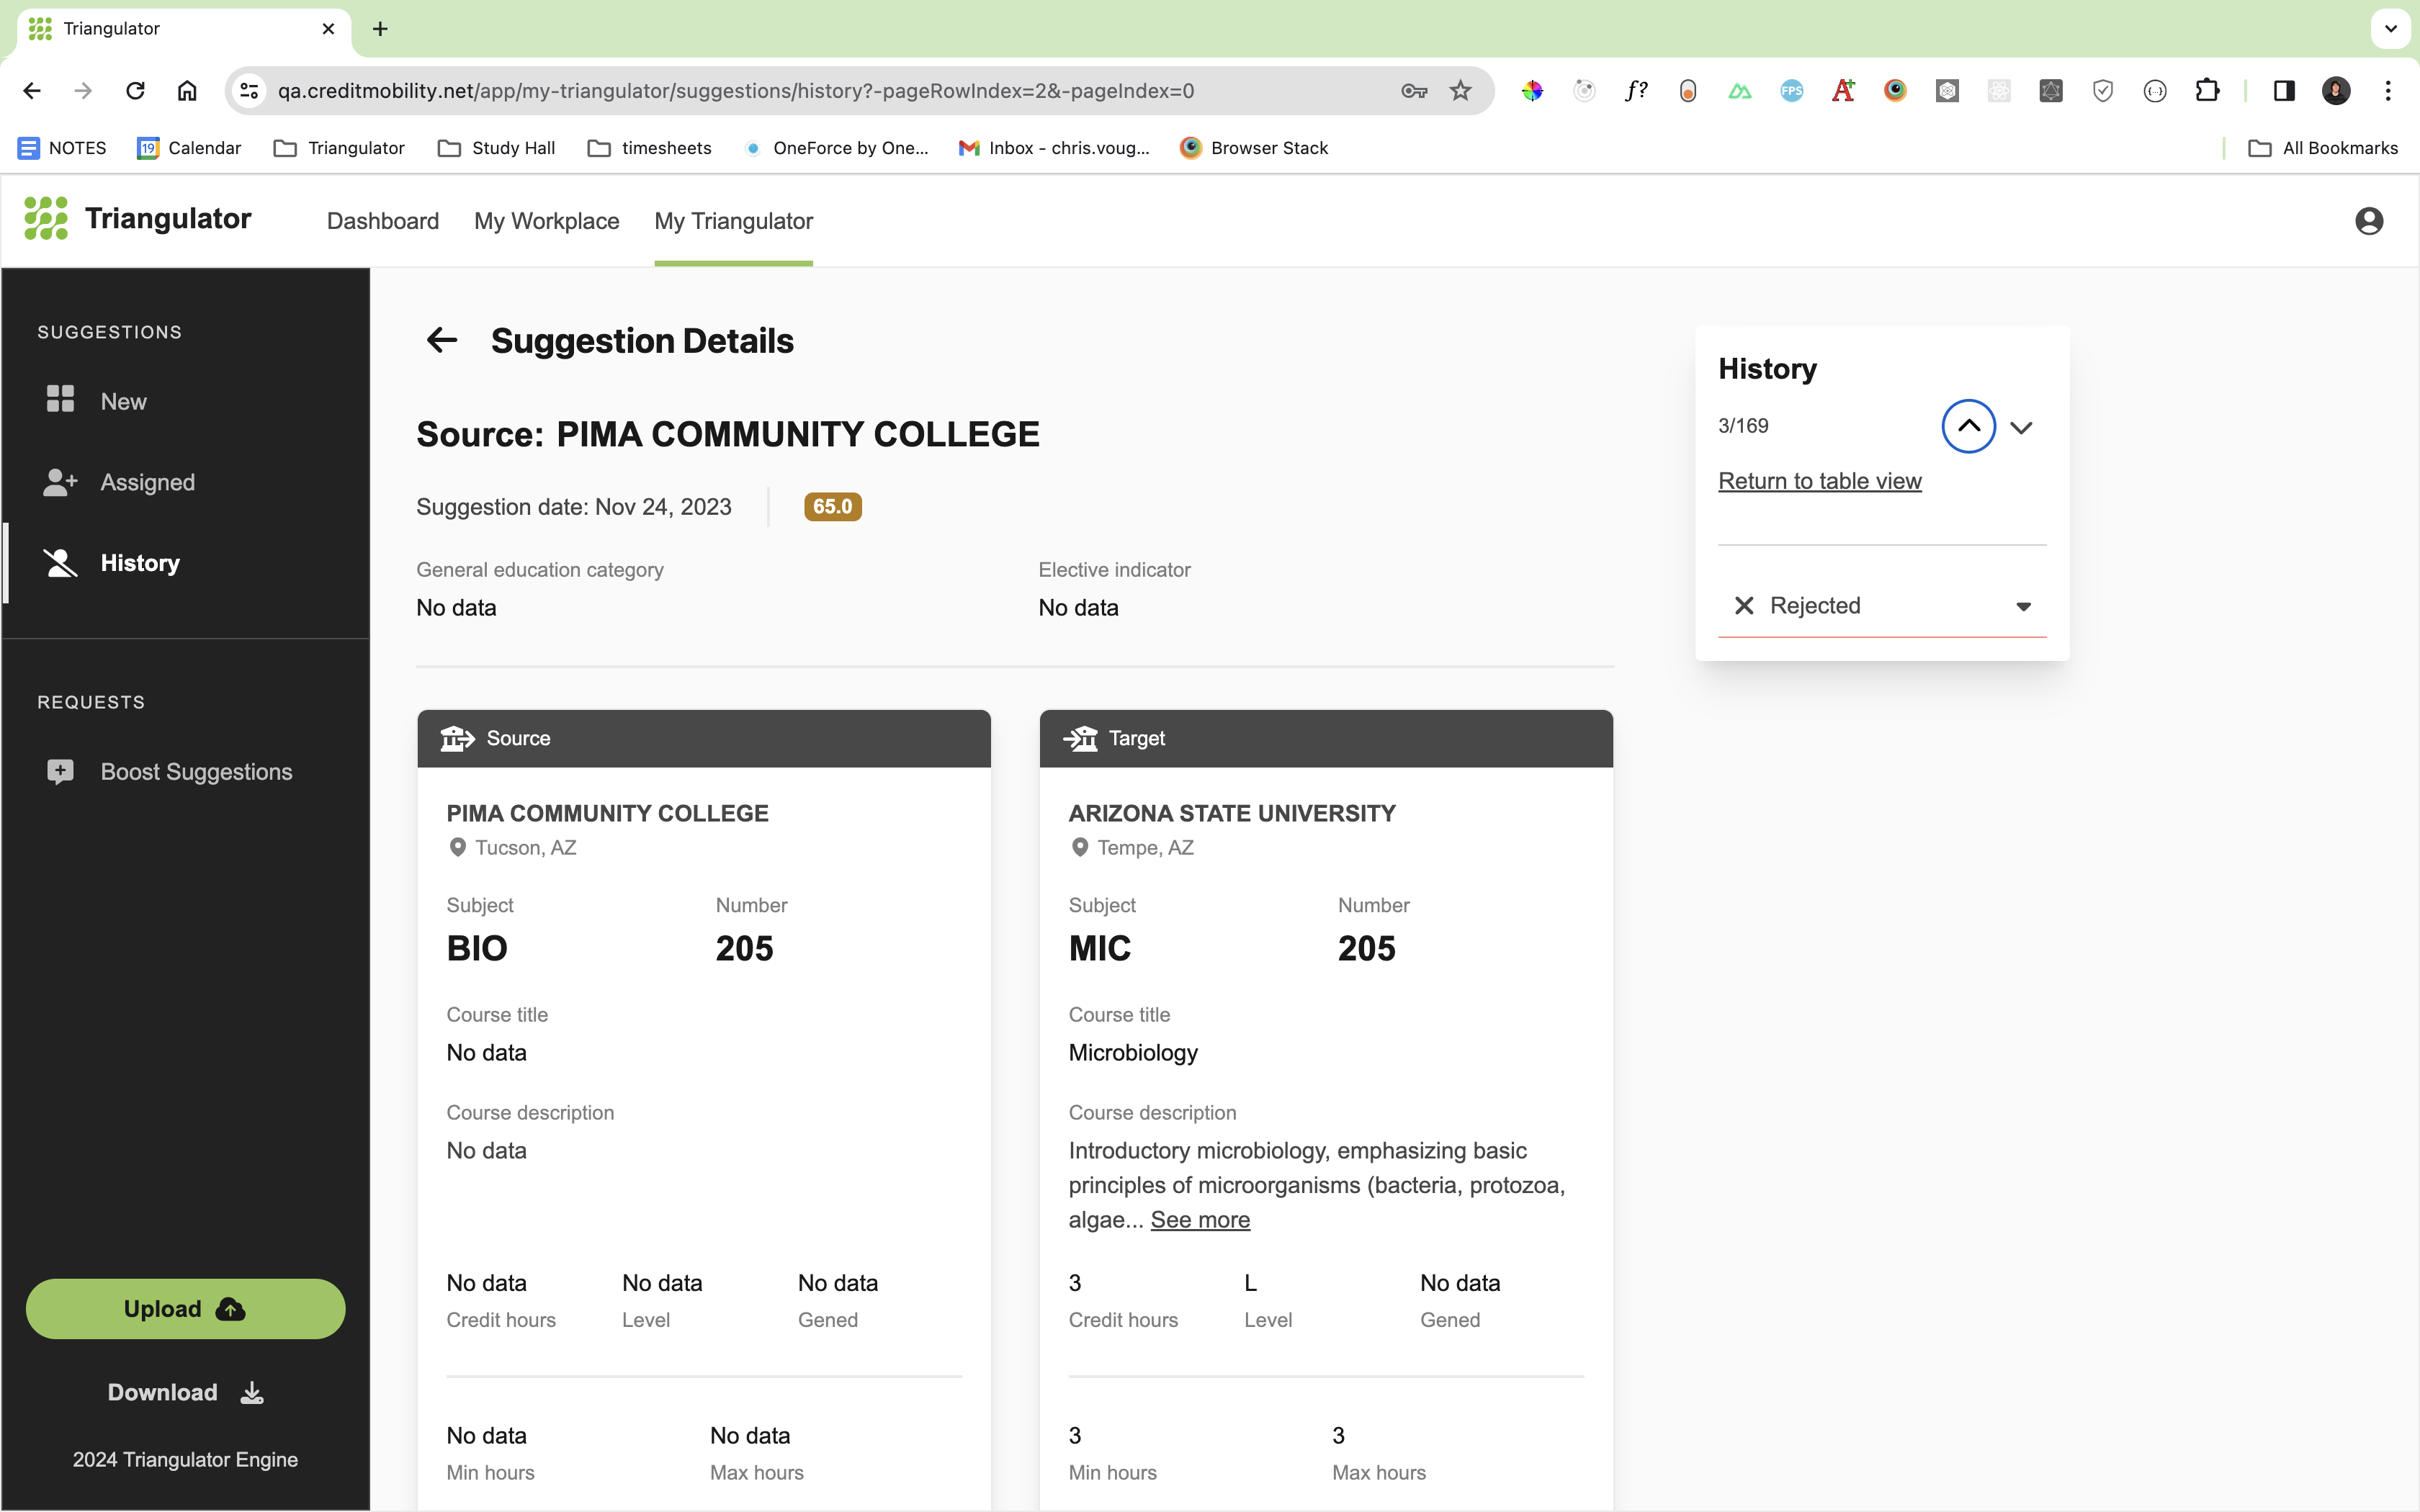The image size is (2420, 1512).
Task: Switch to the My Workplace tab
Action: tap(546, 221)
